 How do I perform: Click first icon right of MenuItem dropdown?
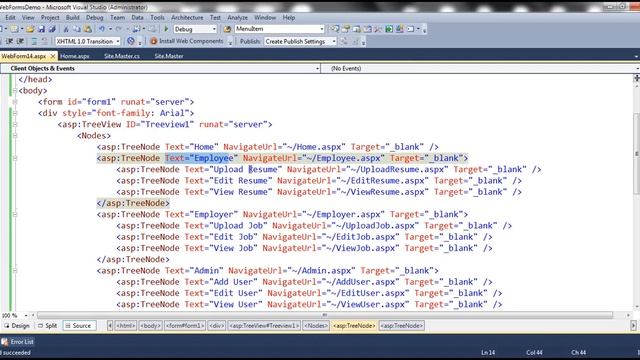(x=335, y=29)
